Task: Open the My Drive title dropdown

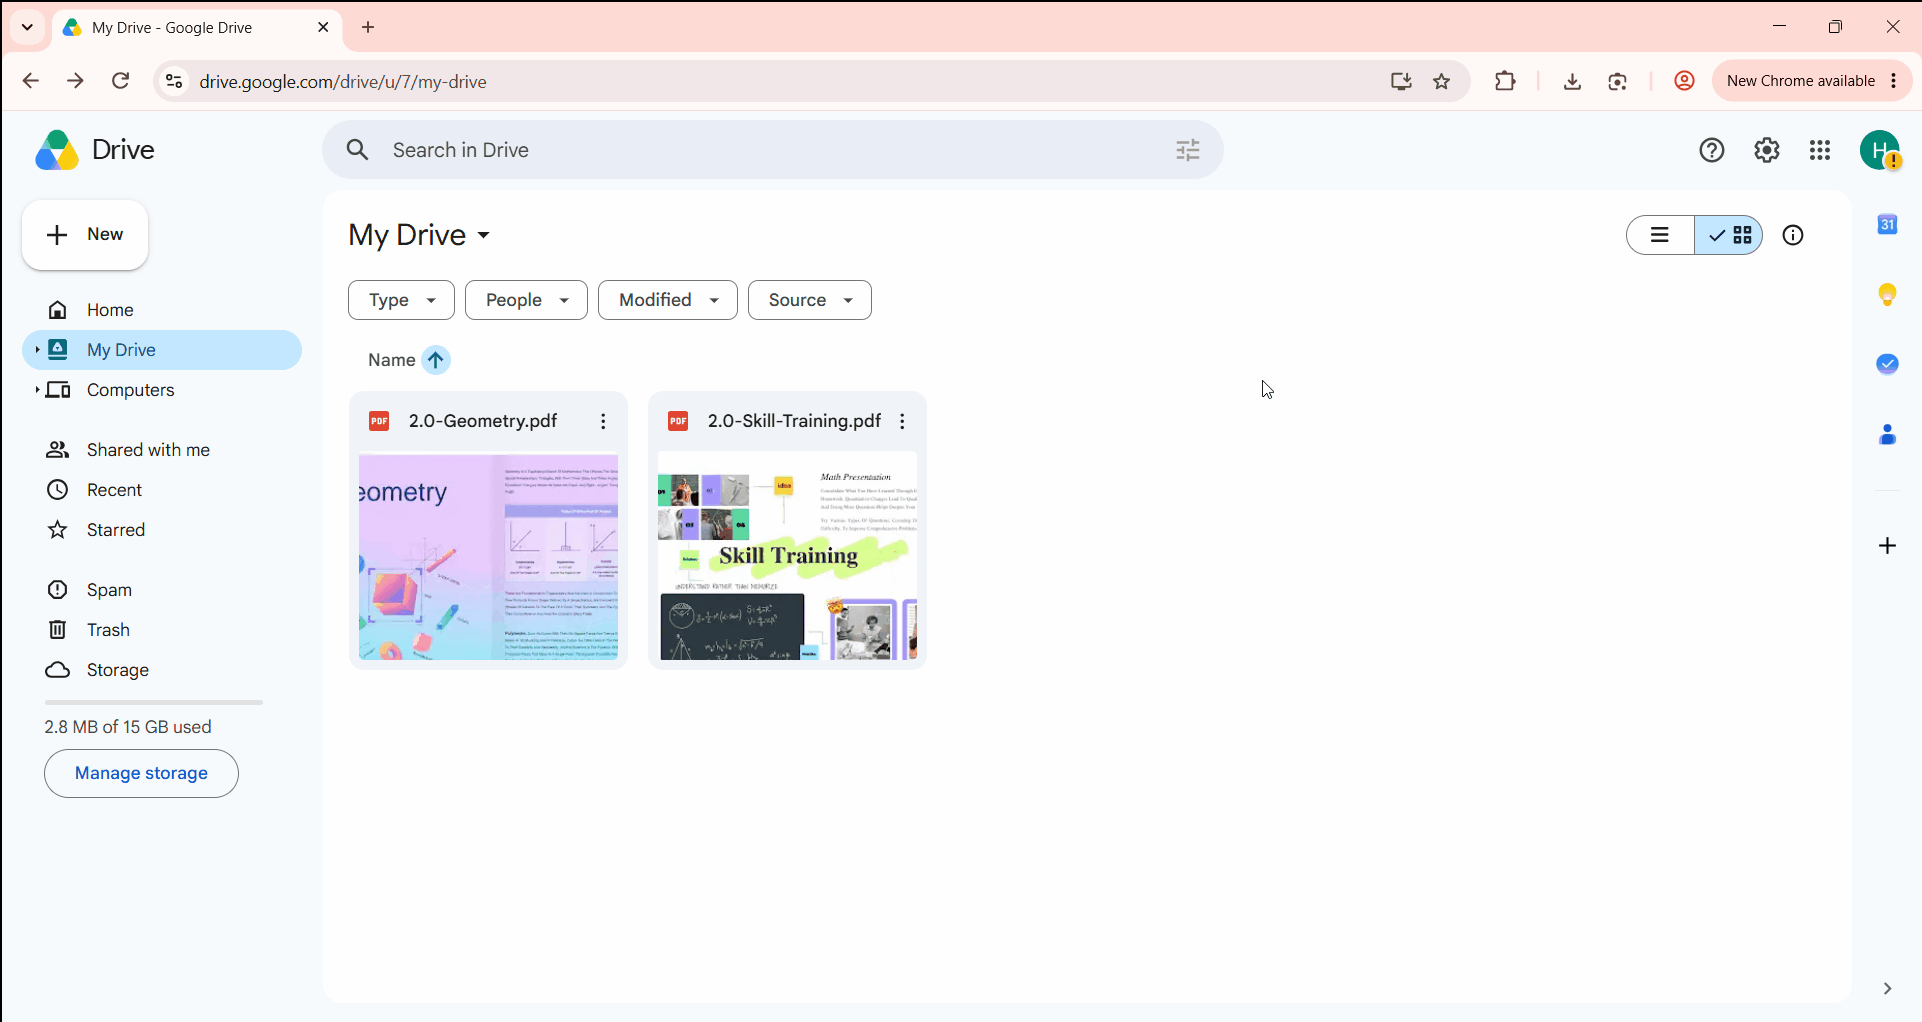Action: 419,235
